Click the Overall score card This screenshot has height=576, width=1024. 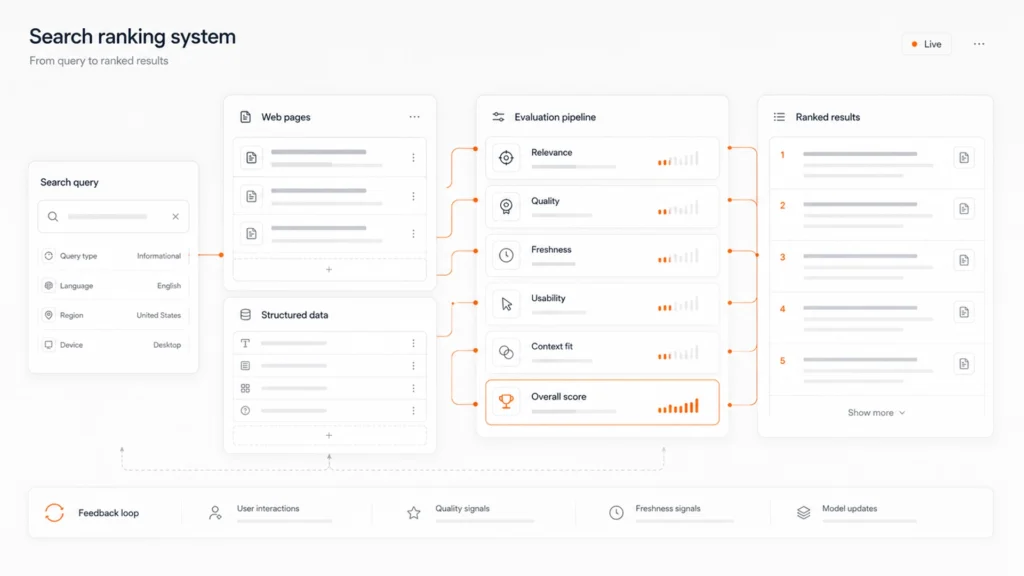click(x=602, y=402)
